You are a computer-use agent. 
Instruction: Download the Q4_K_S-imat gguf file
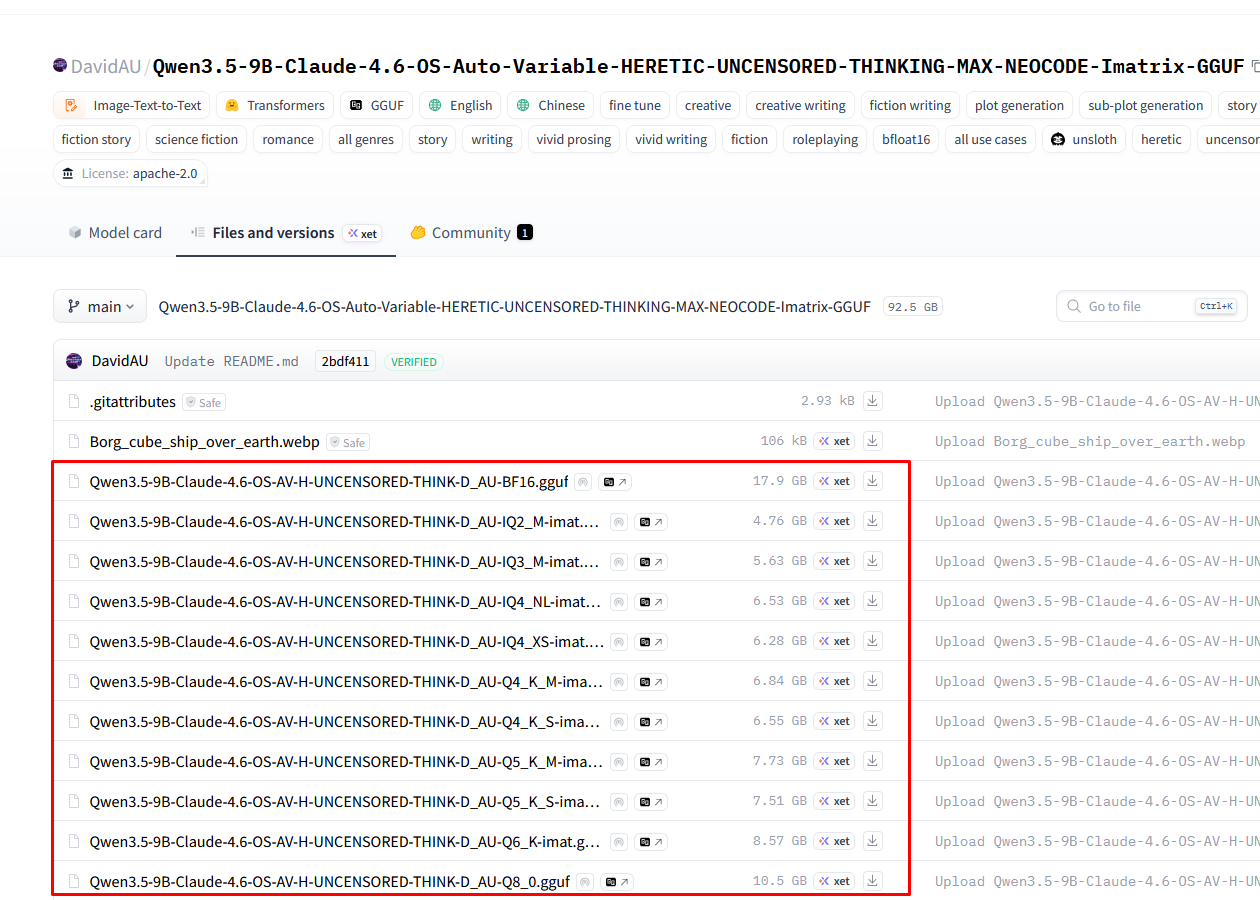[873, 721]
